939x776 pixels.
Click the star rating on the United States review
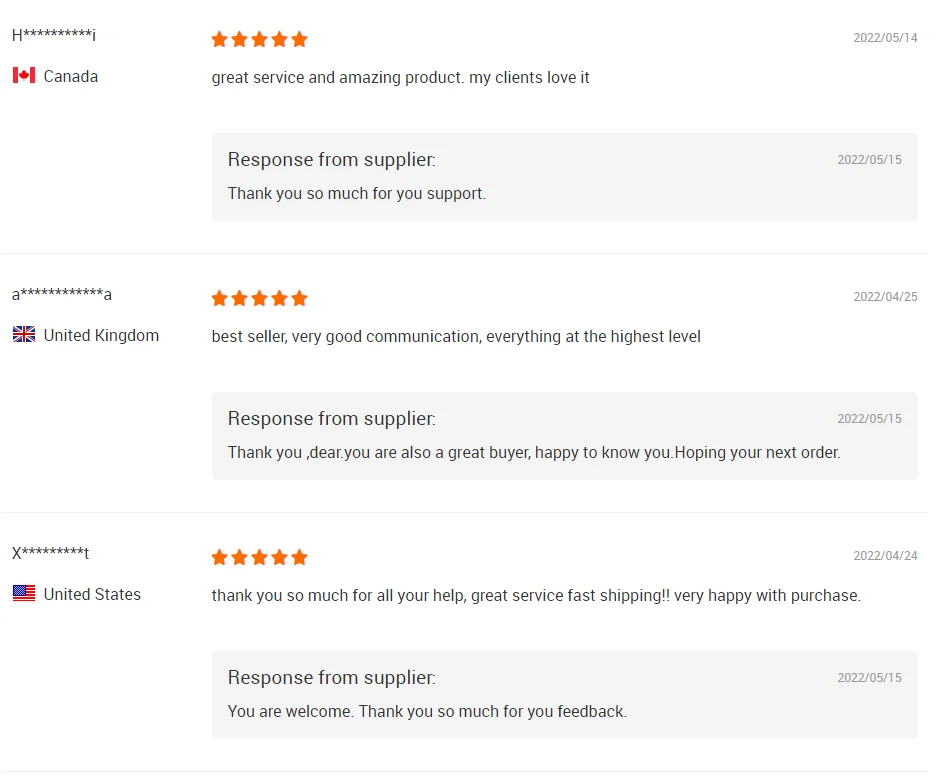pos(259,558)
